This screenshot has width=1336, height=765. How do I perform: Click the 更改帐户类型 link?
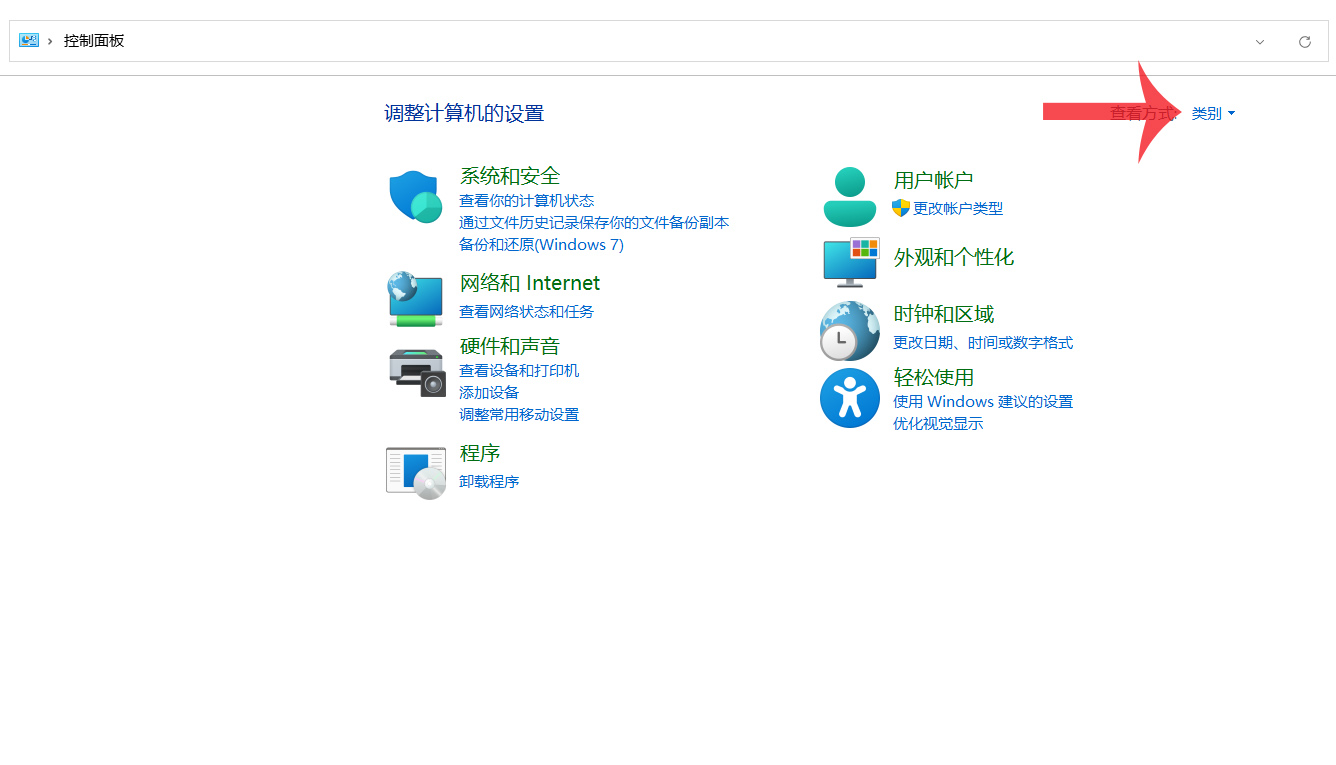pyautogui.click(x=957, y=209)
